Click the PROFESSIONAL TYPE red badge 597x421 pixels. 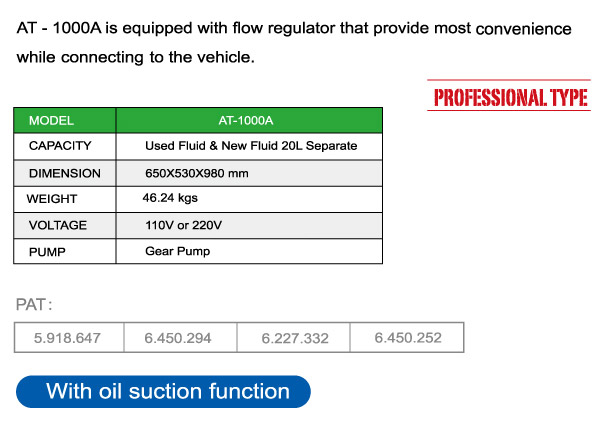[x=509, y=96]
